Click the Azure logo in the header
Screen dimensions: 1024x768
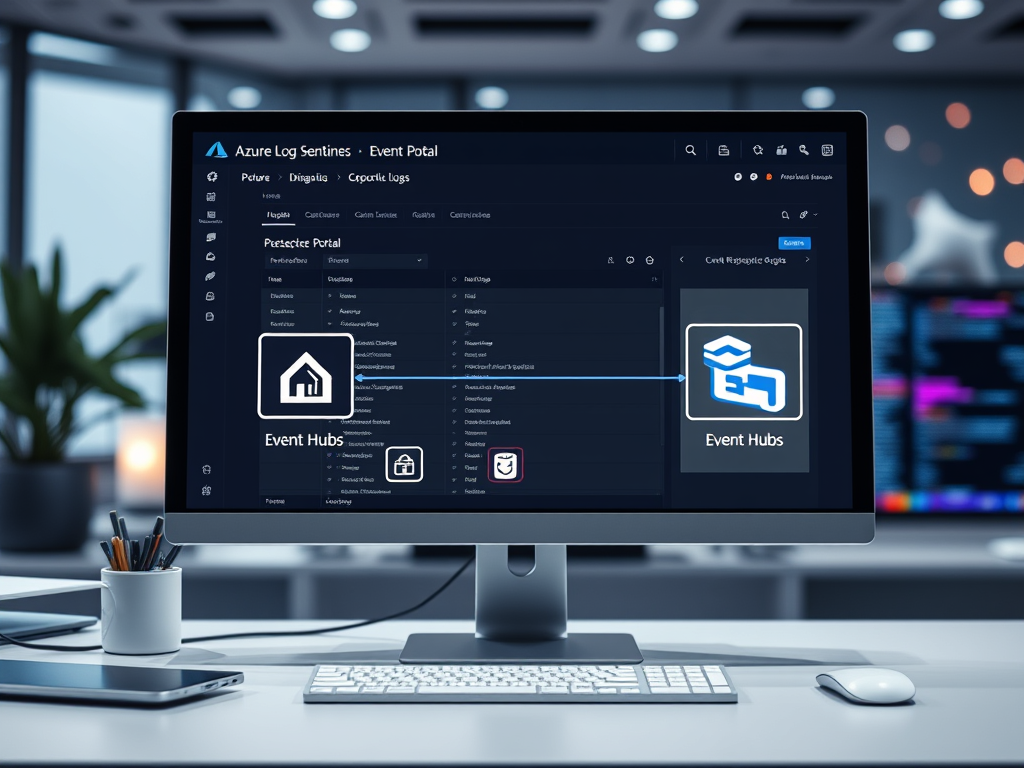[216, 150]
